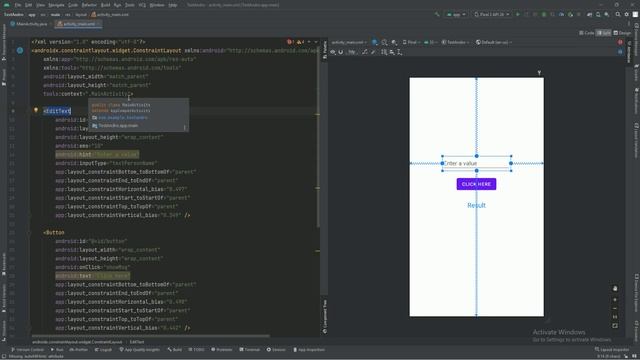640x360 pixels.
Task: Click the pan hand icon in preview
Action: point(615,289)
